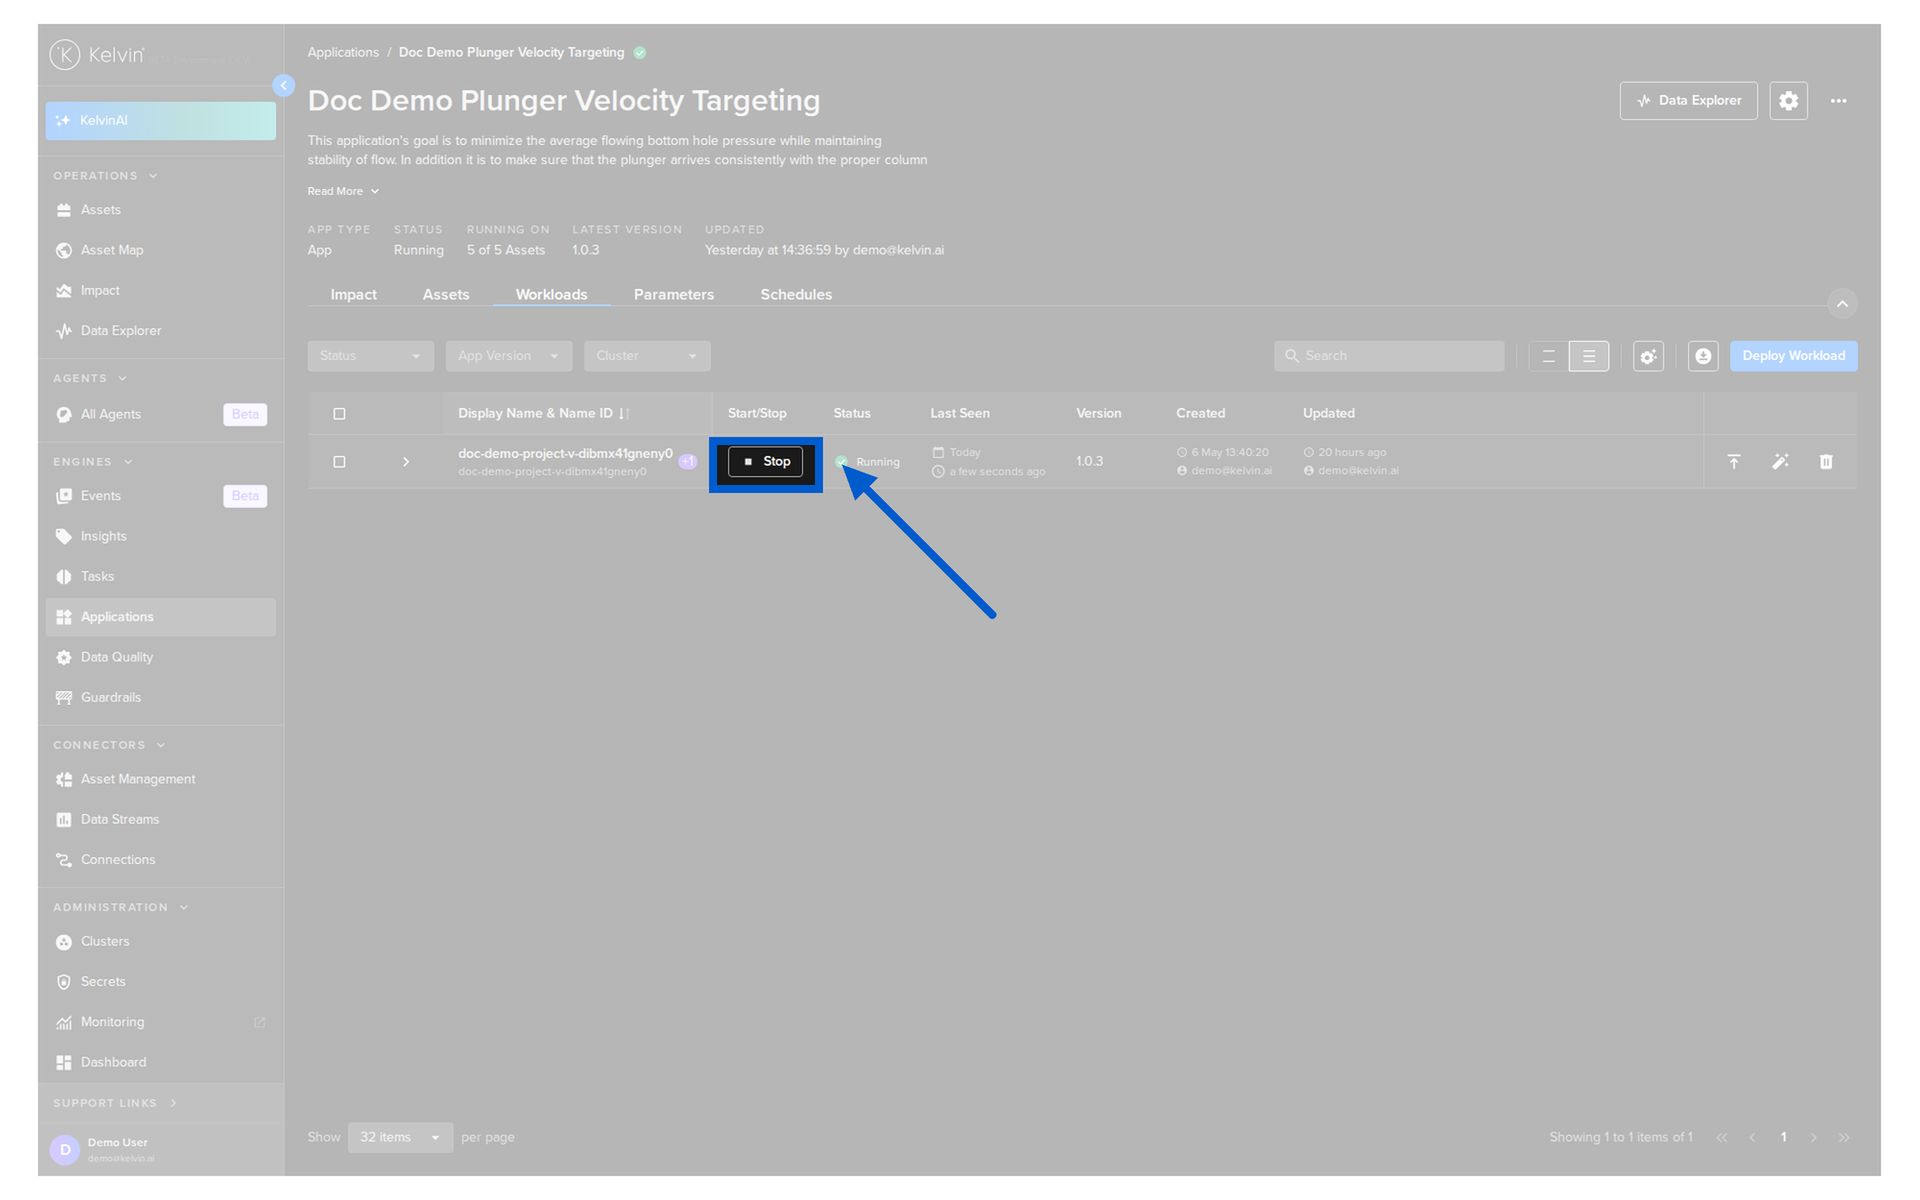Collapse the Agents section

90,378
